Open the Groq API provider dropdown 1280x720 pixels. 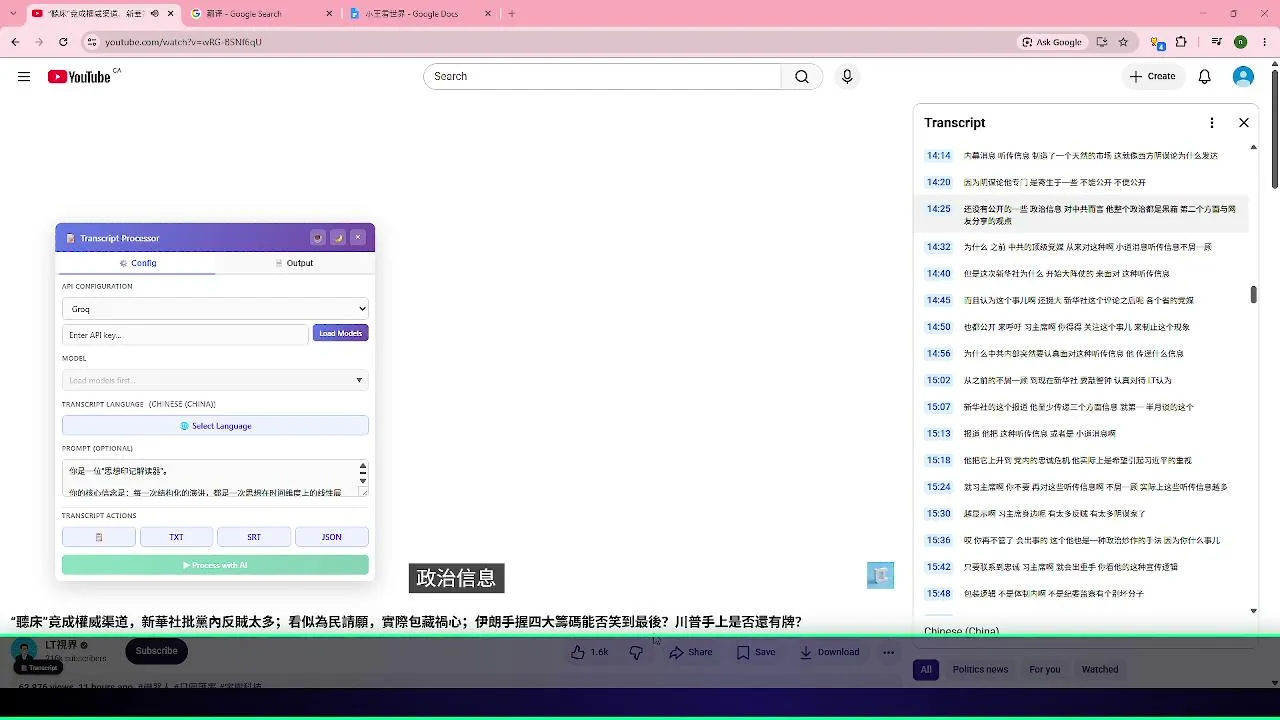pyautogui.click(x=215, y=309)
